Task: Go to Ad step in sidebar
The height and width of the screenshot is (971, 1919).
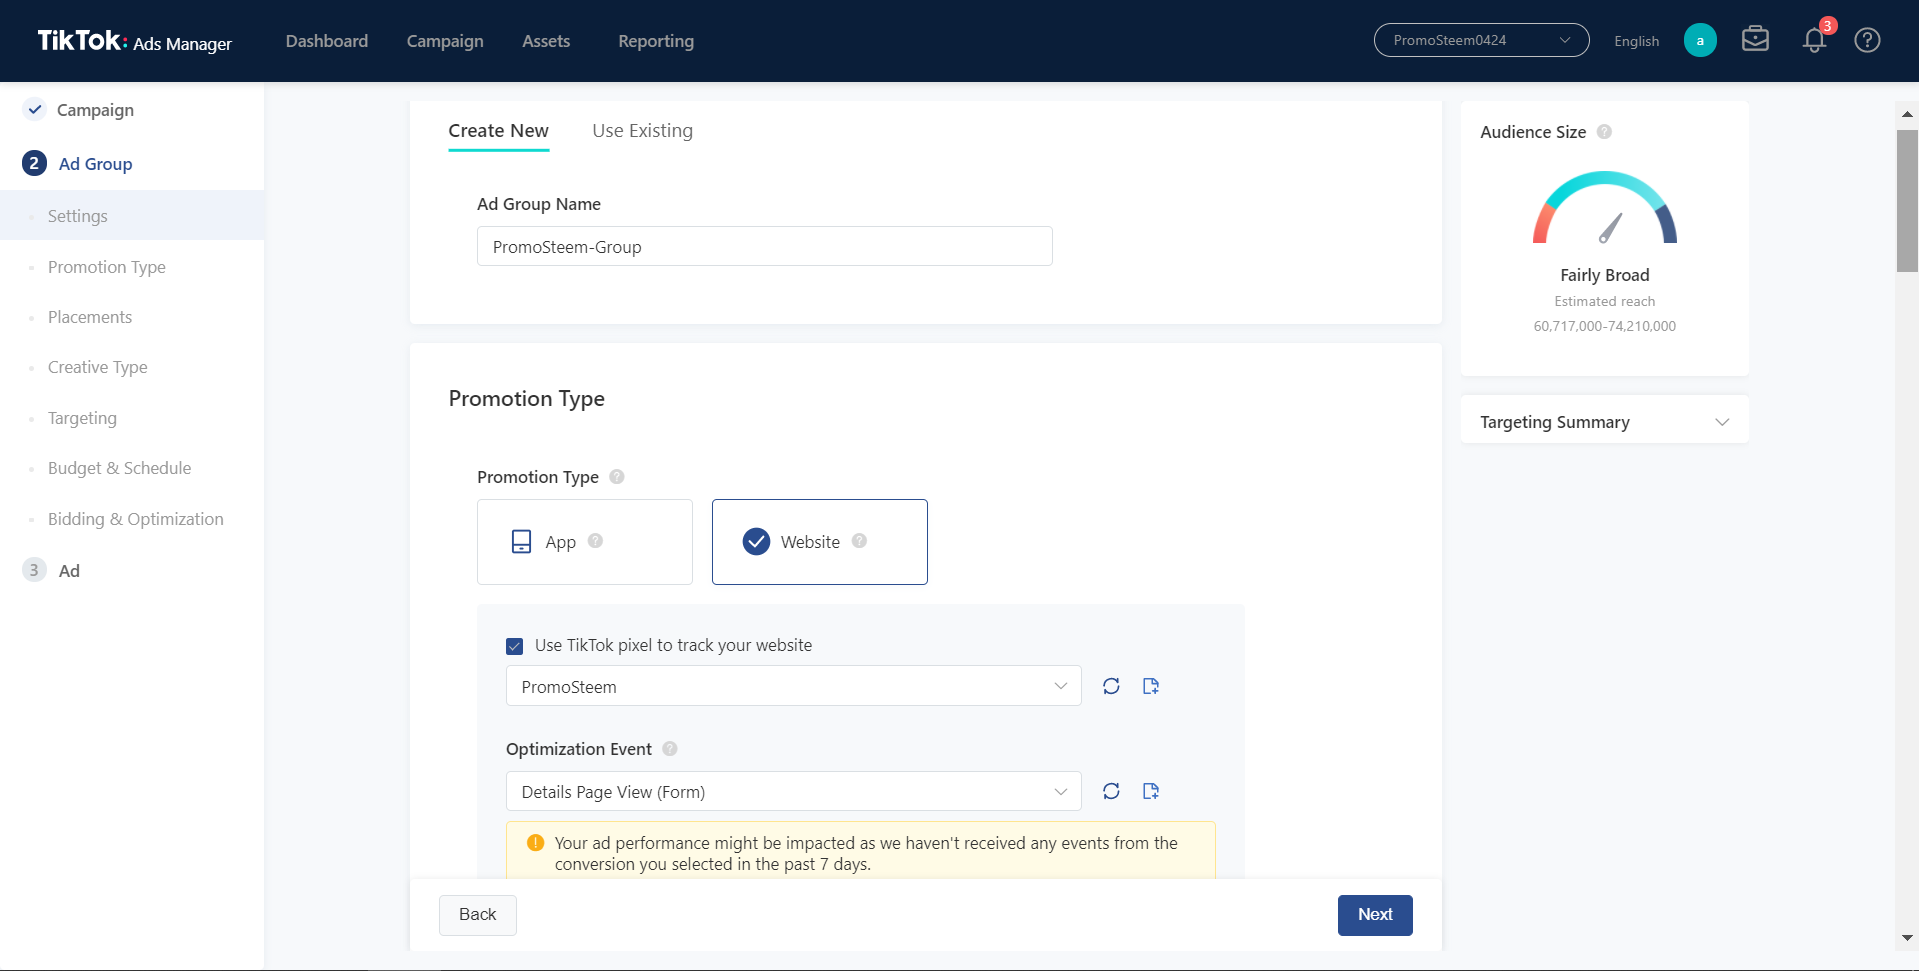Action: point(69,571)
